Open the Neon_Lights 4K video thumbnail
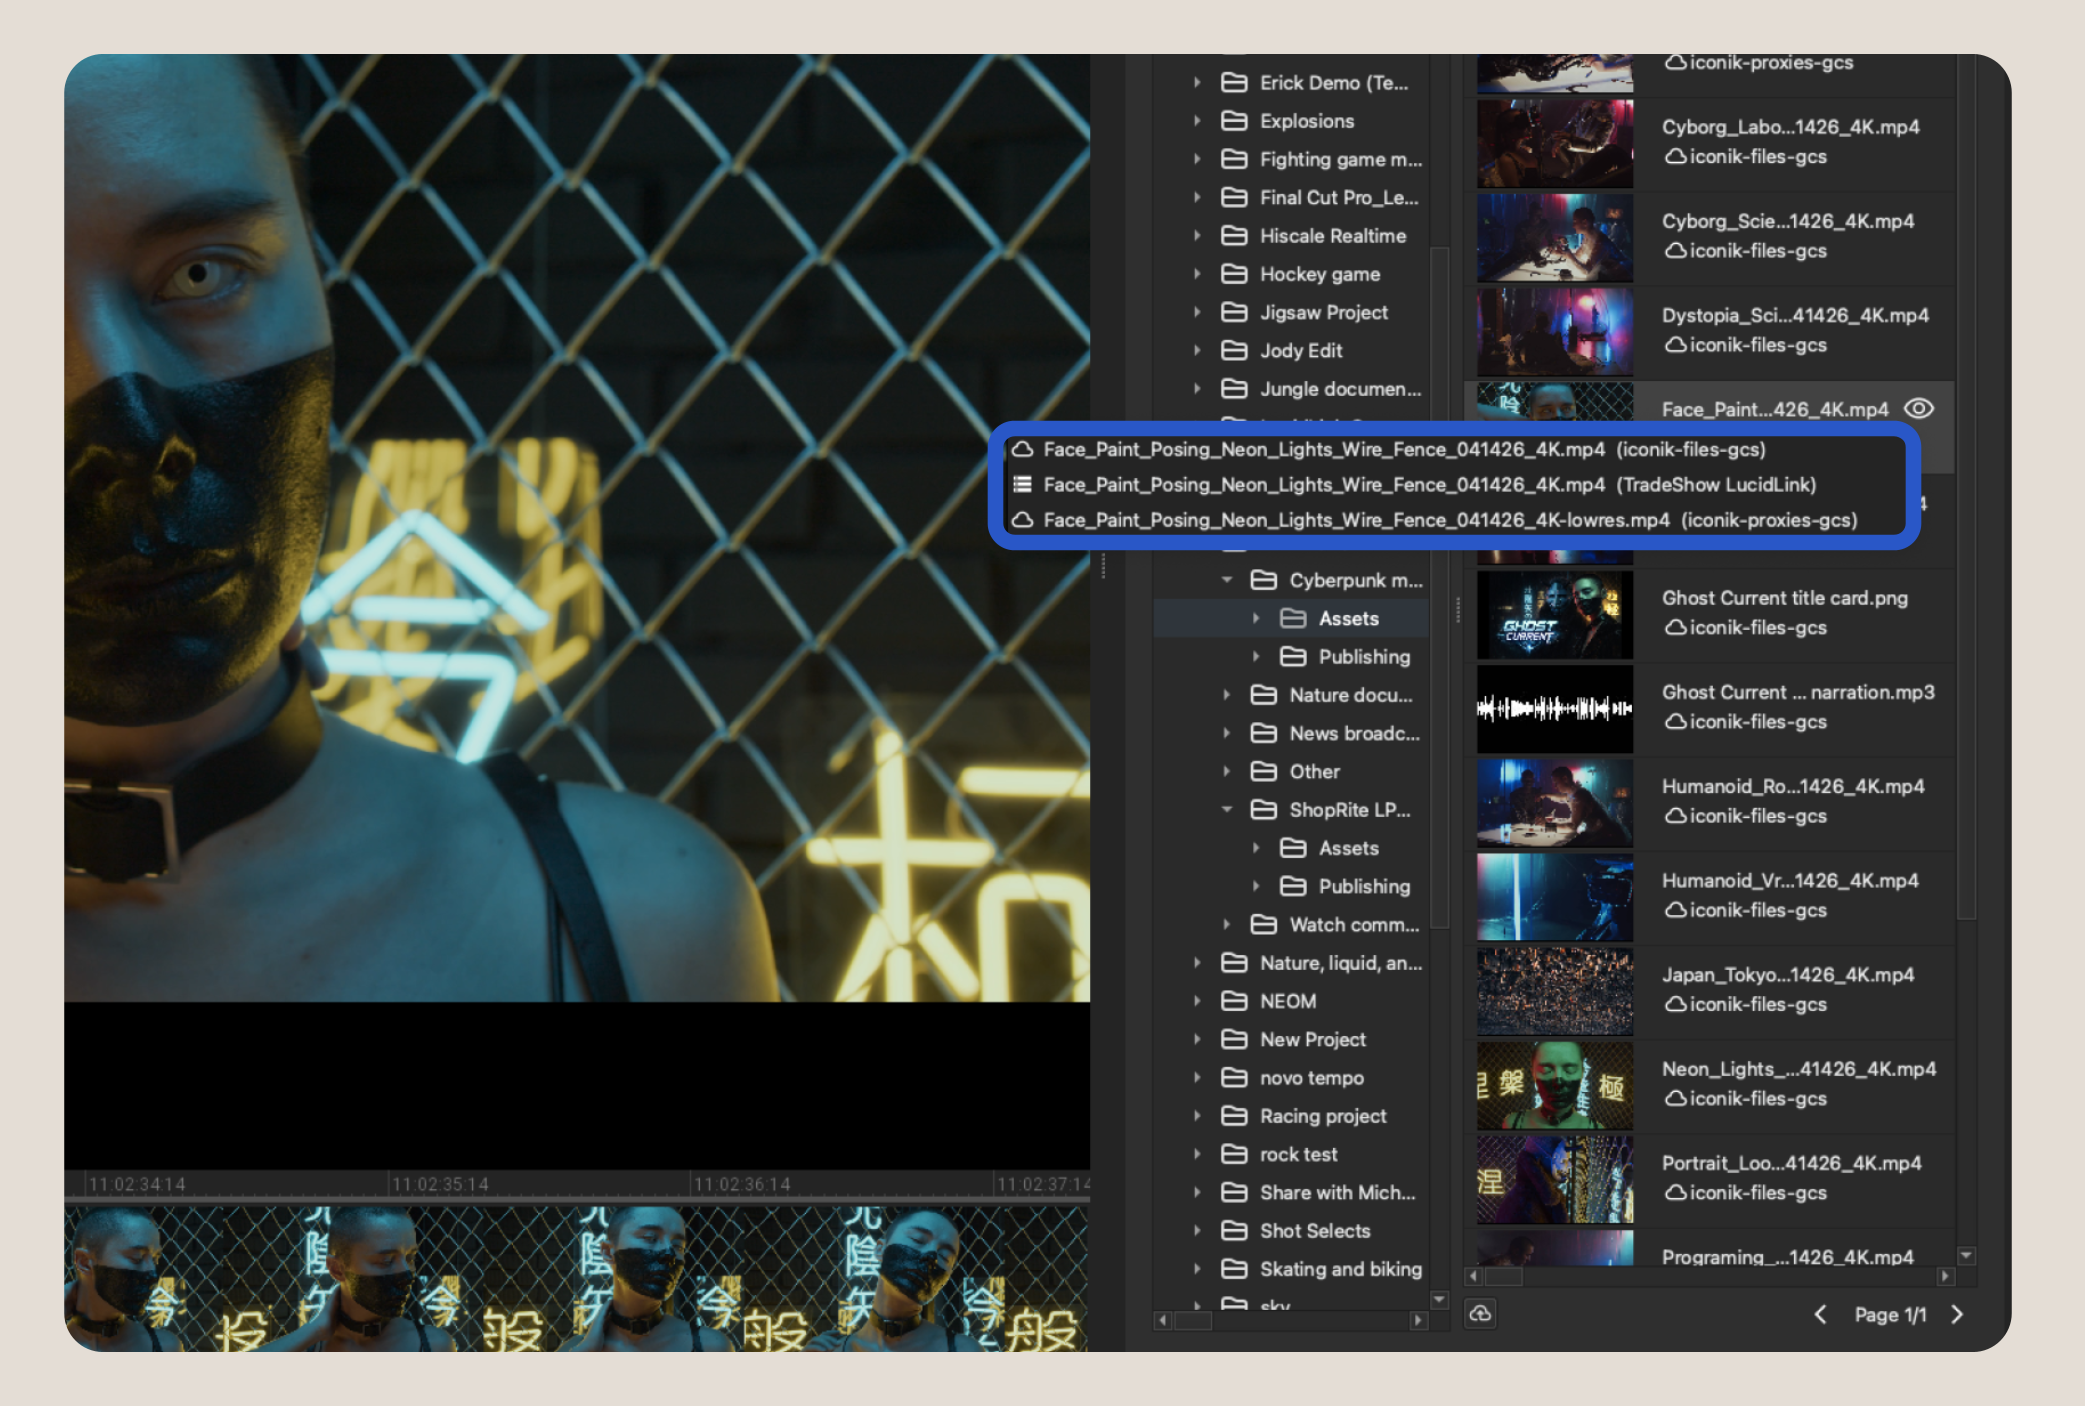Image resolution: width=2085 pixels, height=1406 pixels. click(1554, 1086)
